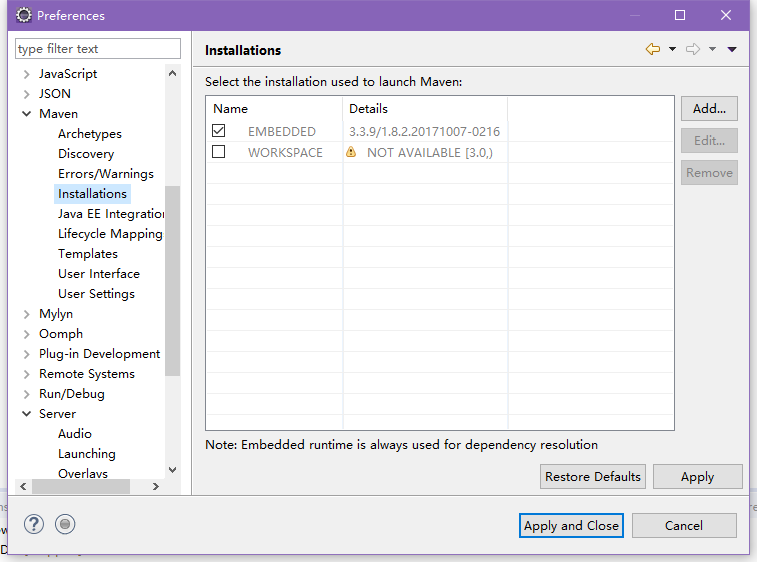757x562 pixels.
Task: Open the Installations page view menu arrow
Action: [x=732, y=49]
